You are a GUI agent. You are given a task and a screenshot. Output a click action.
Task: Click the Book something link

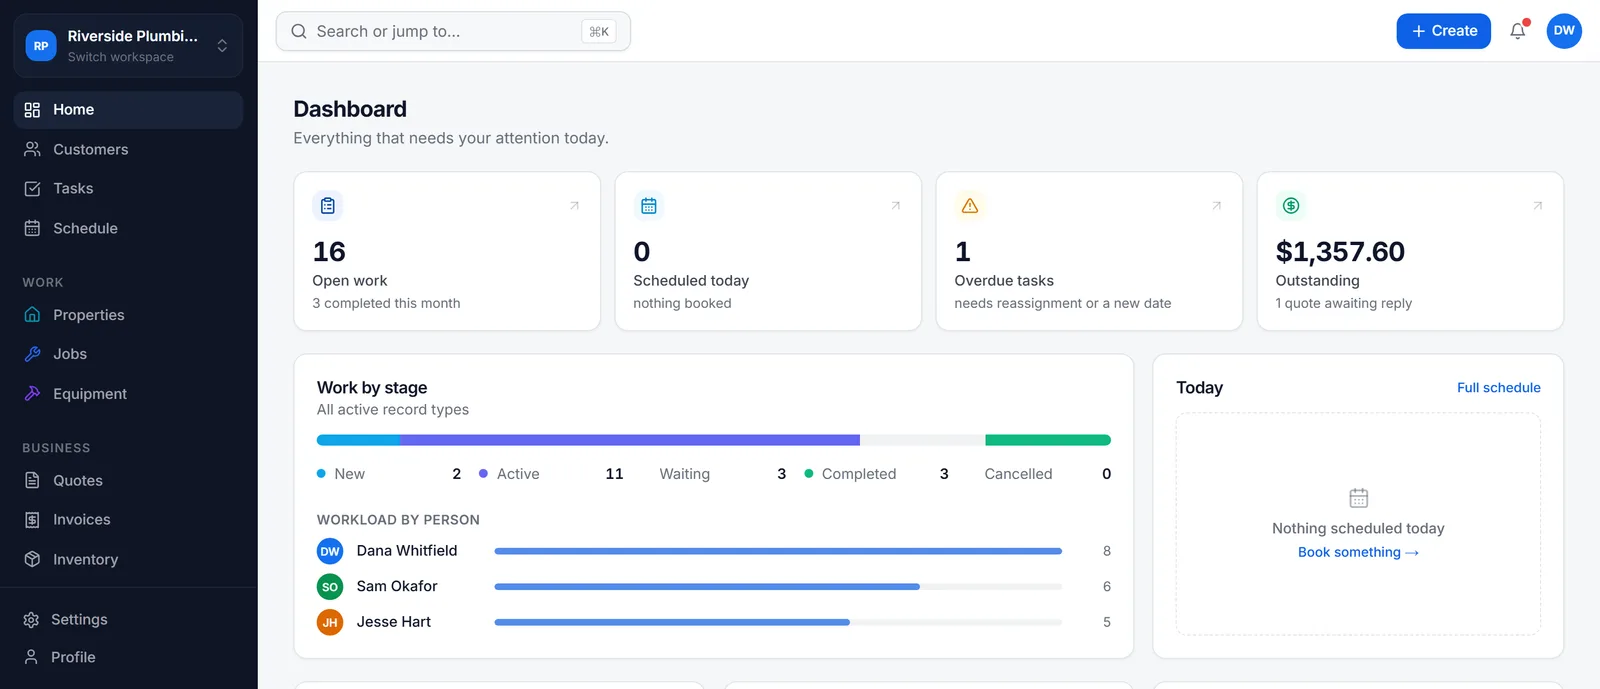(x=1358, y=552)
